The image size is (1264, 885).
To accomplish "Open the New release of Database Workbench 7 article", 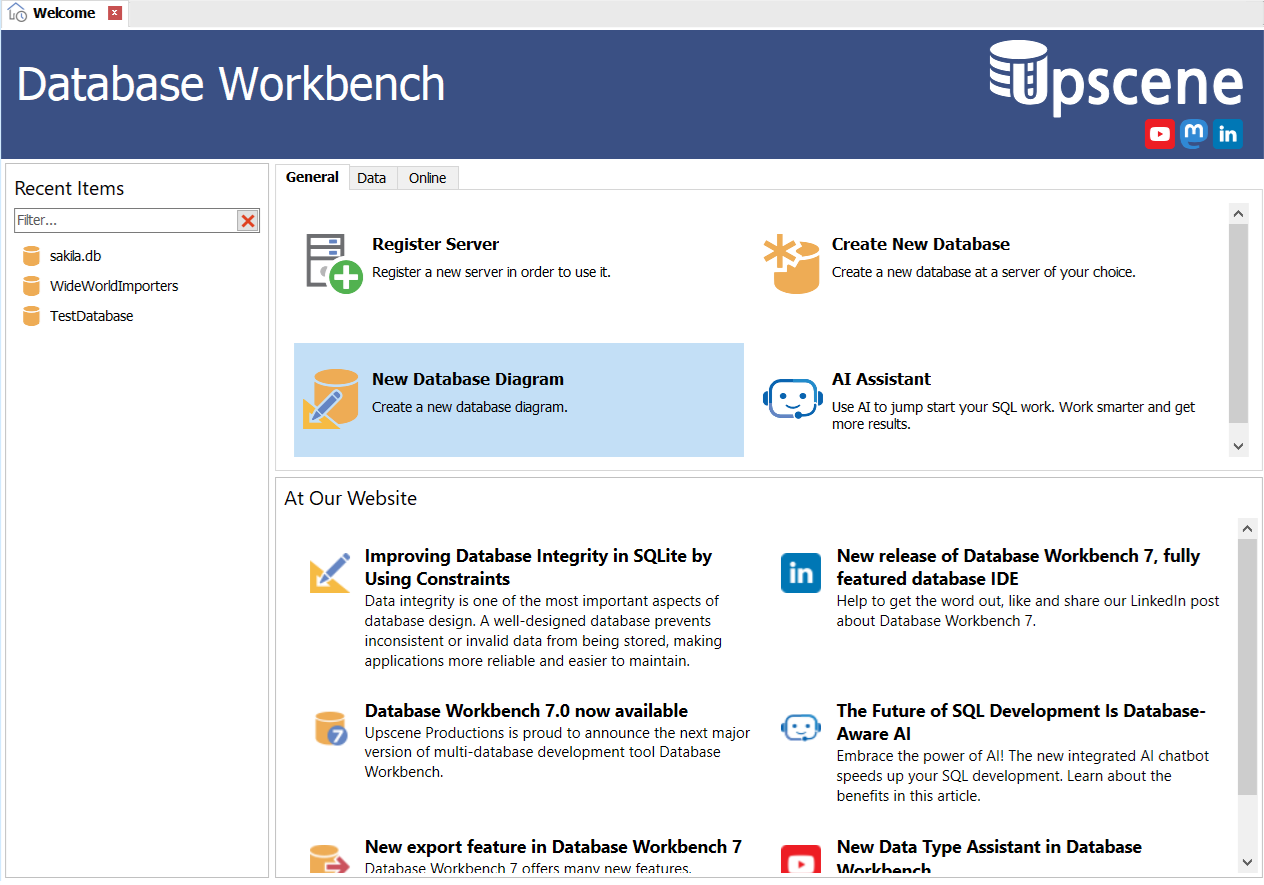I will tap(1018, 567).
